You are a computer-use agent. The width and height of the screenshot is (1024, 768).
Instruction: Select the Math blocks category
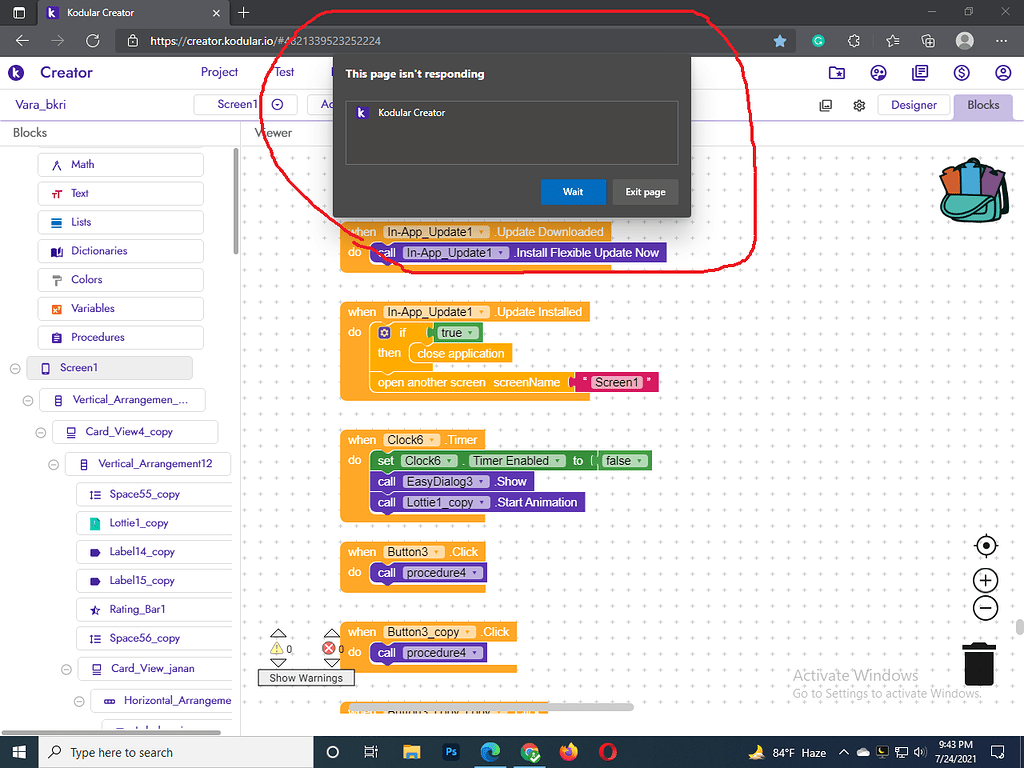[x=121, y=165]
